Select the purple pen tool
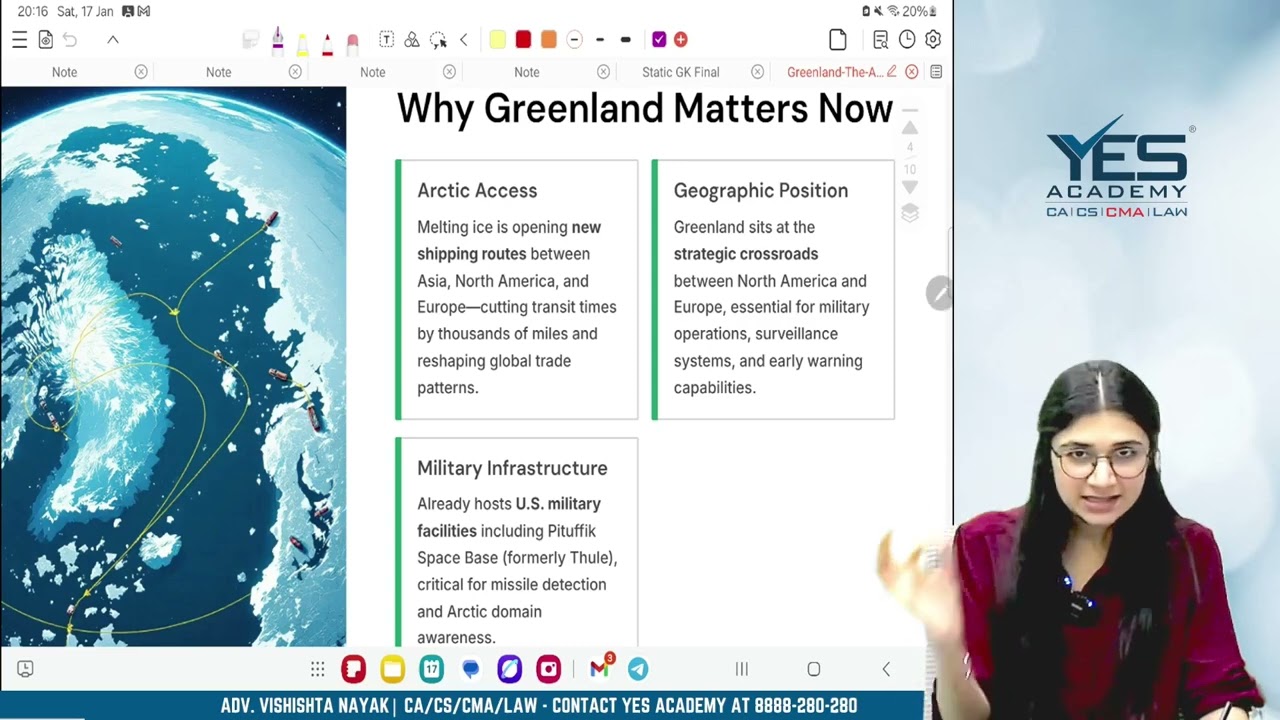The height and width of the screenshot is (720, 1280). click(277, 40)
